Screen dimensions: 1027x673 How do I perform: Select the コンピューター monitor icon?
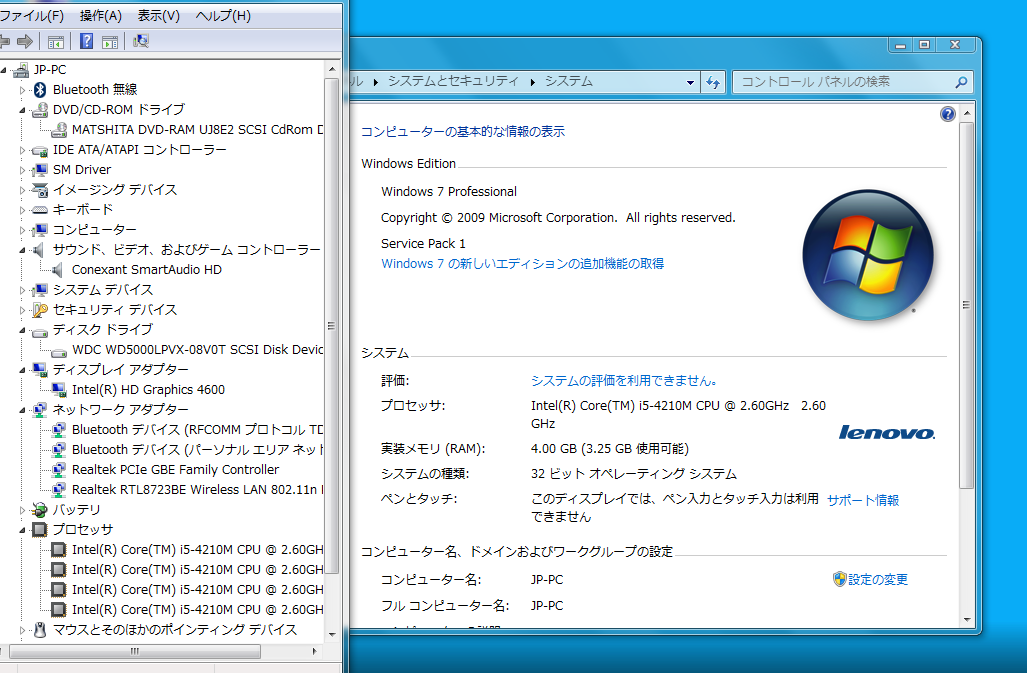tap(41, 230)
